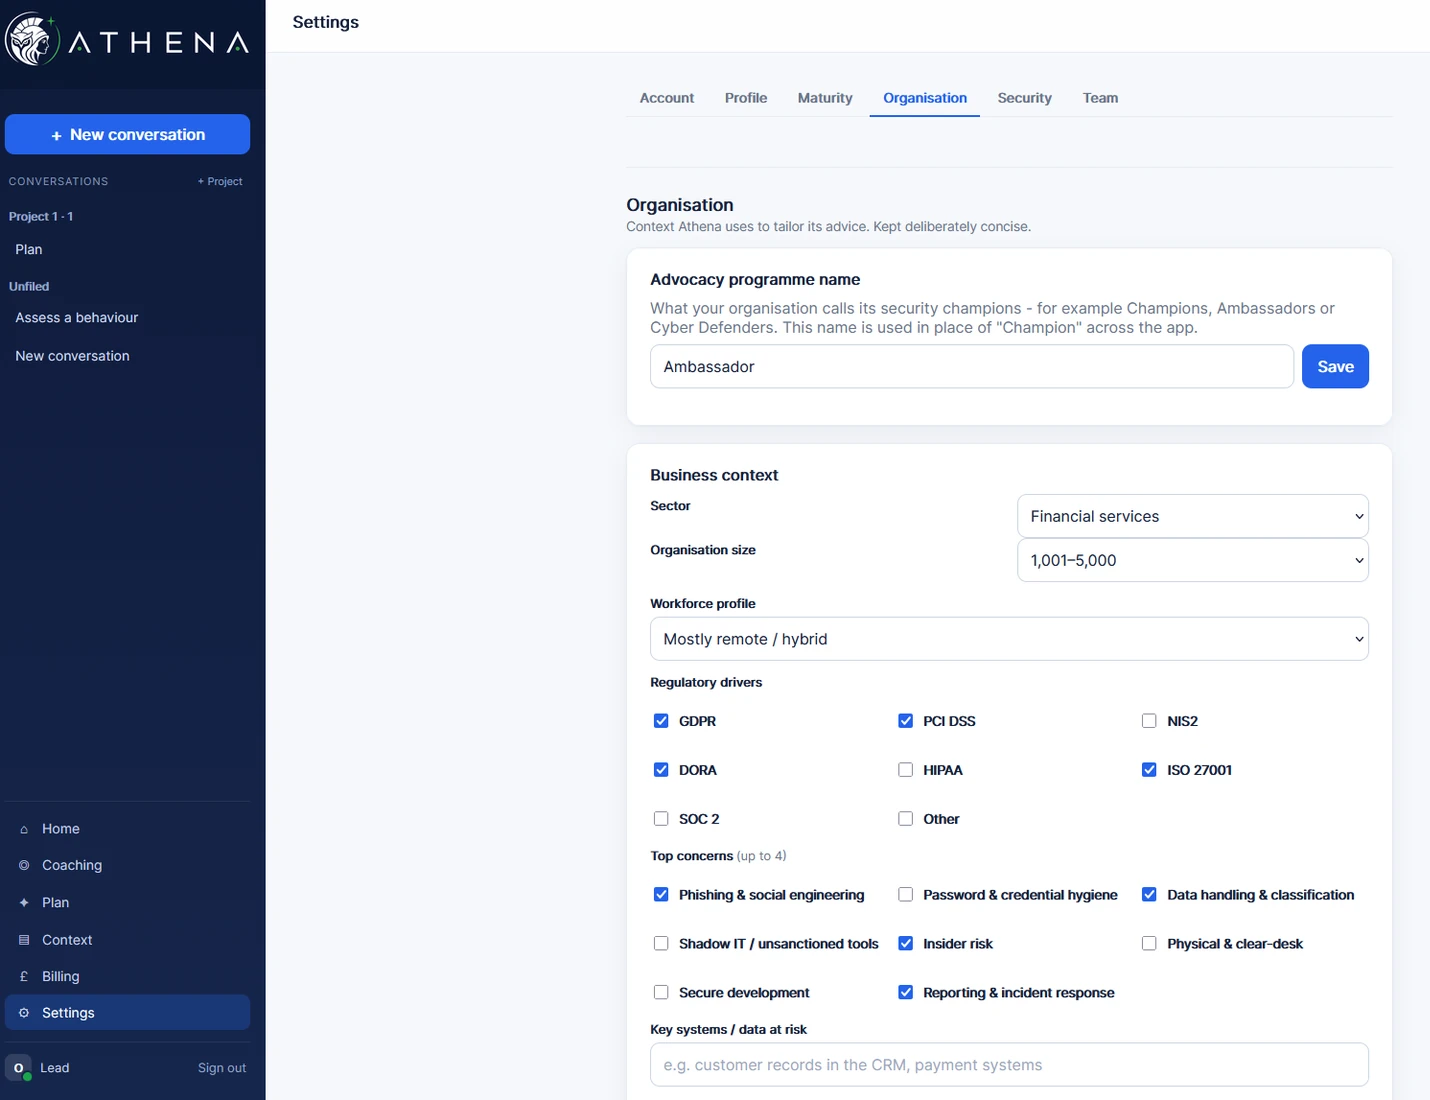Screen dimensions: 1430x1100
Task: Enable the HIPAA checkbox
Action: pos(905,770)
